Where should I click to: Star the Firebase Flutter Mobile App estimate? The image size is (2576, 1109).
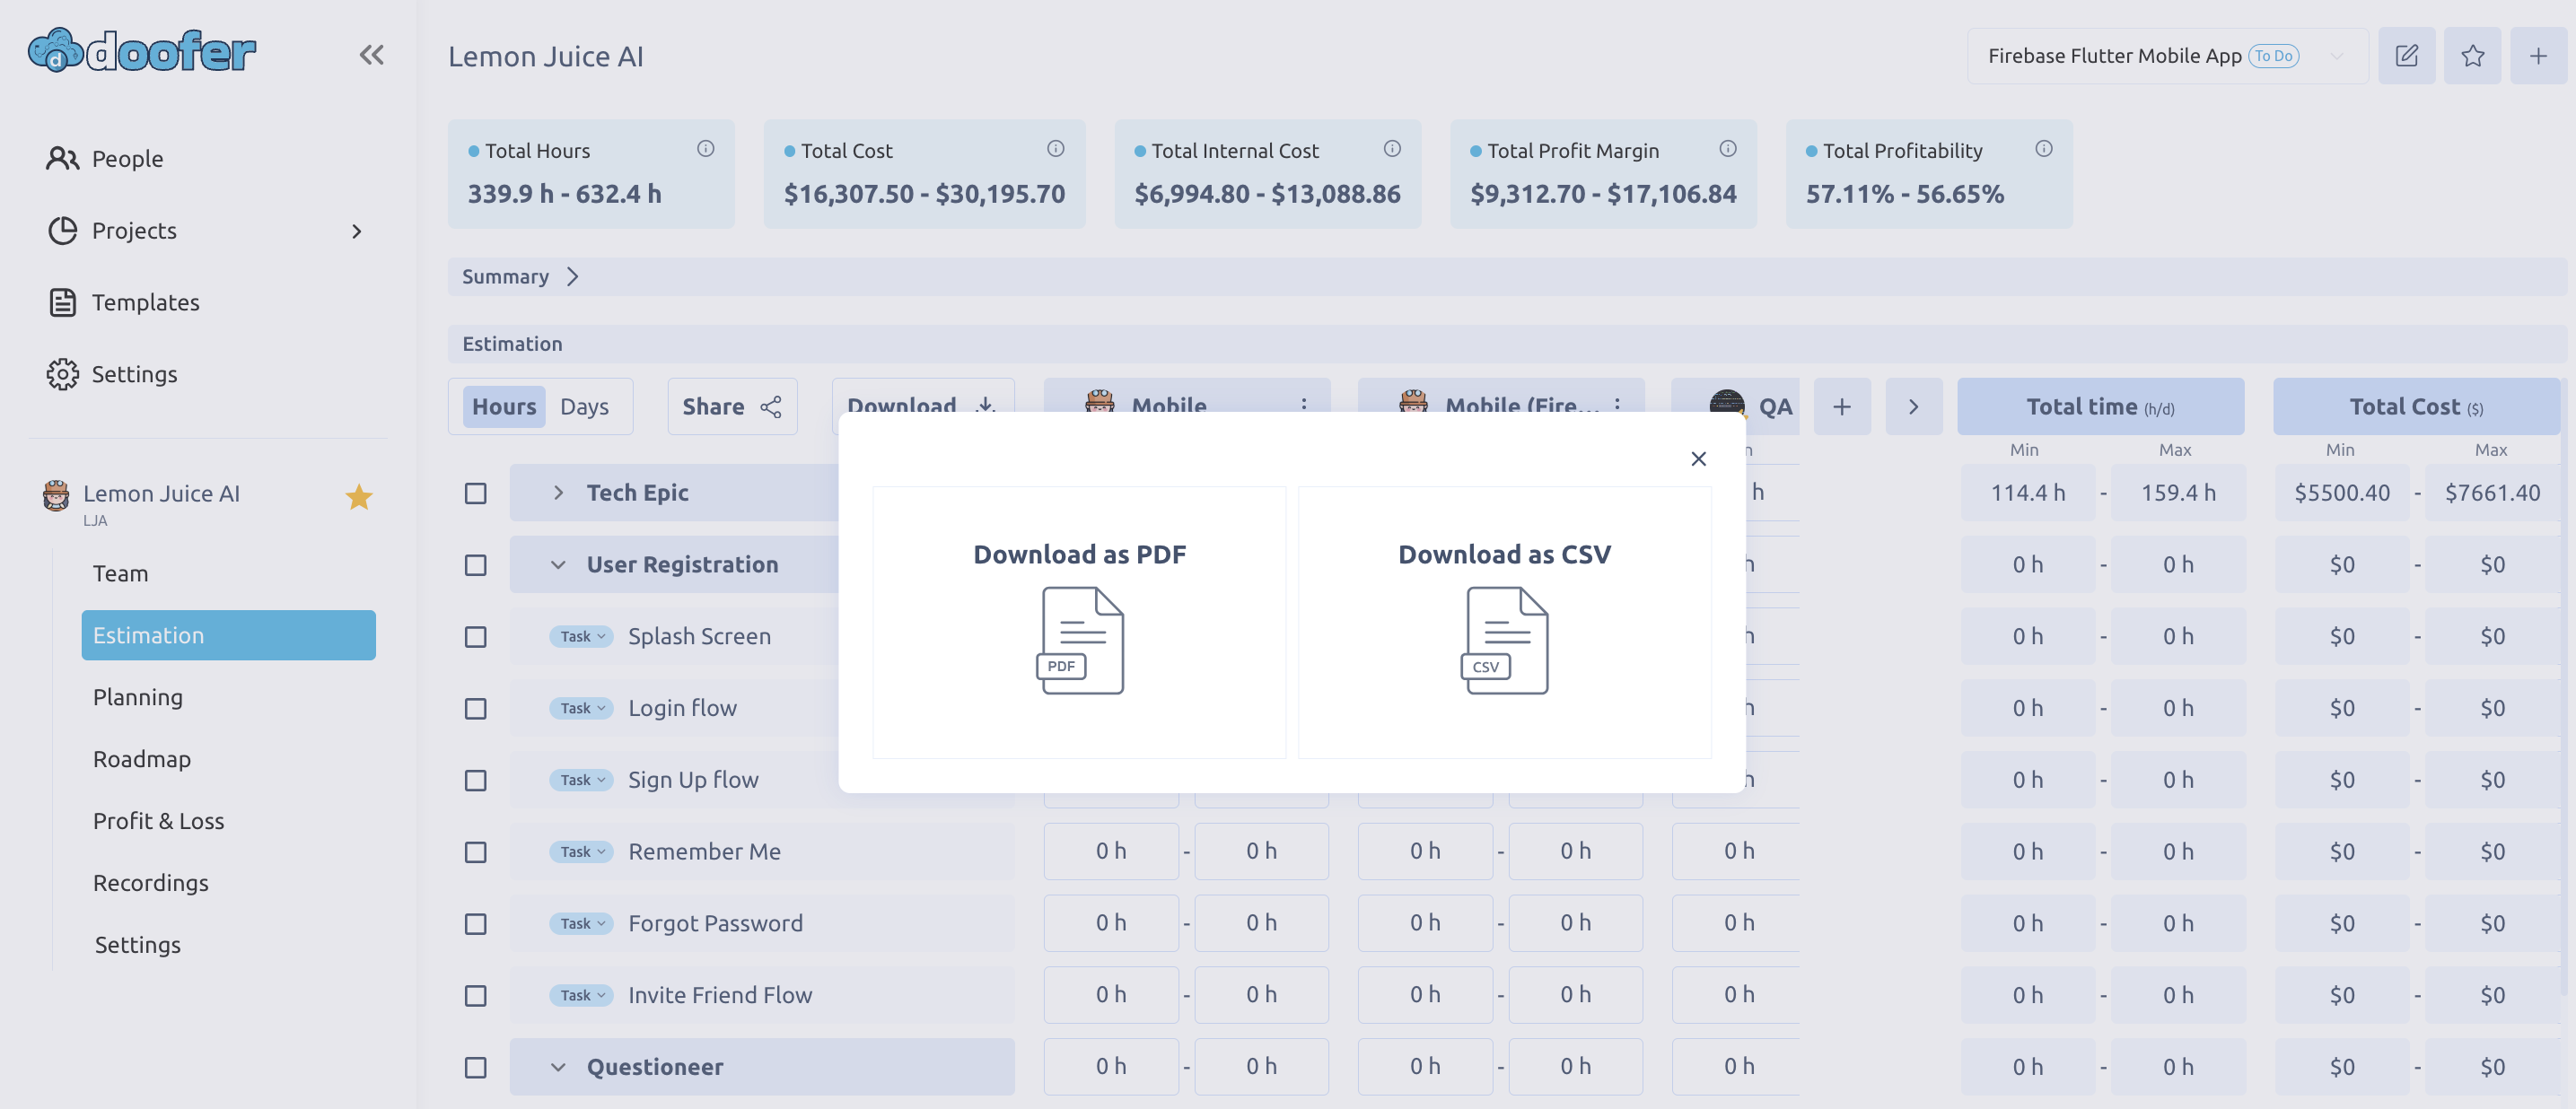coord(2472,56)
